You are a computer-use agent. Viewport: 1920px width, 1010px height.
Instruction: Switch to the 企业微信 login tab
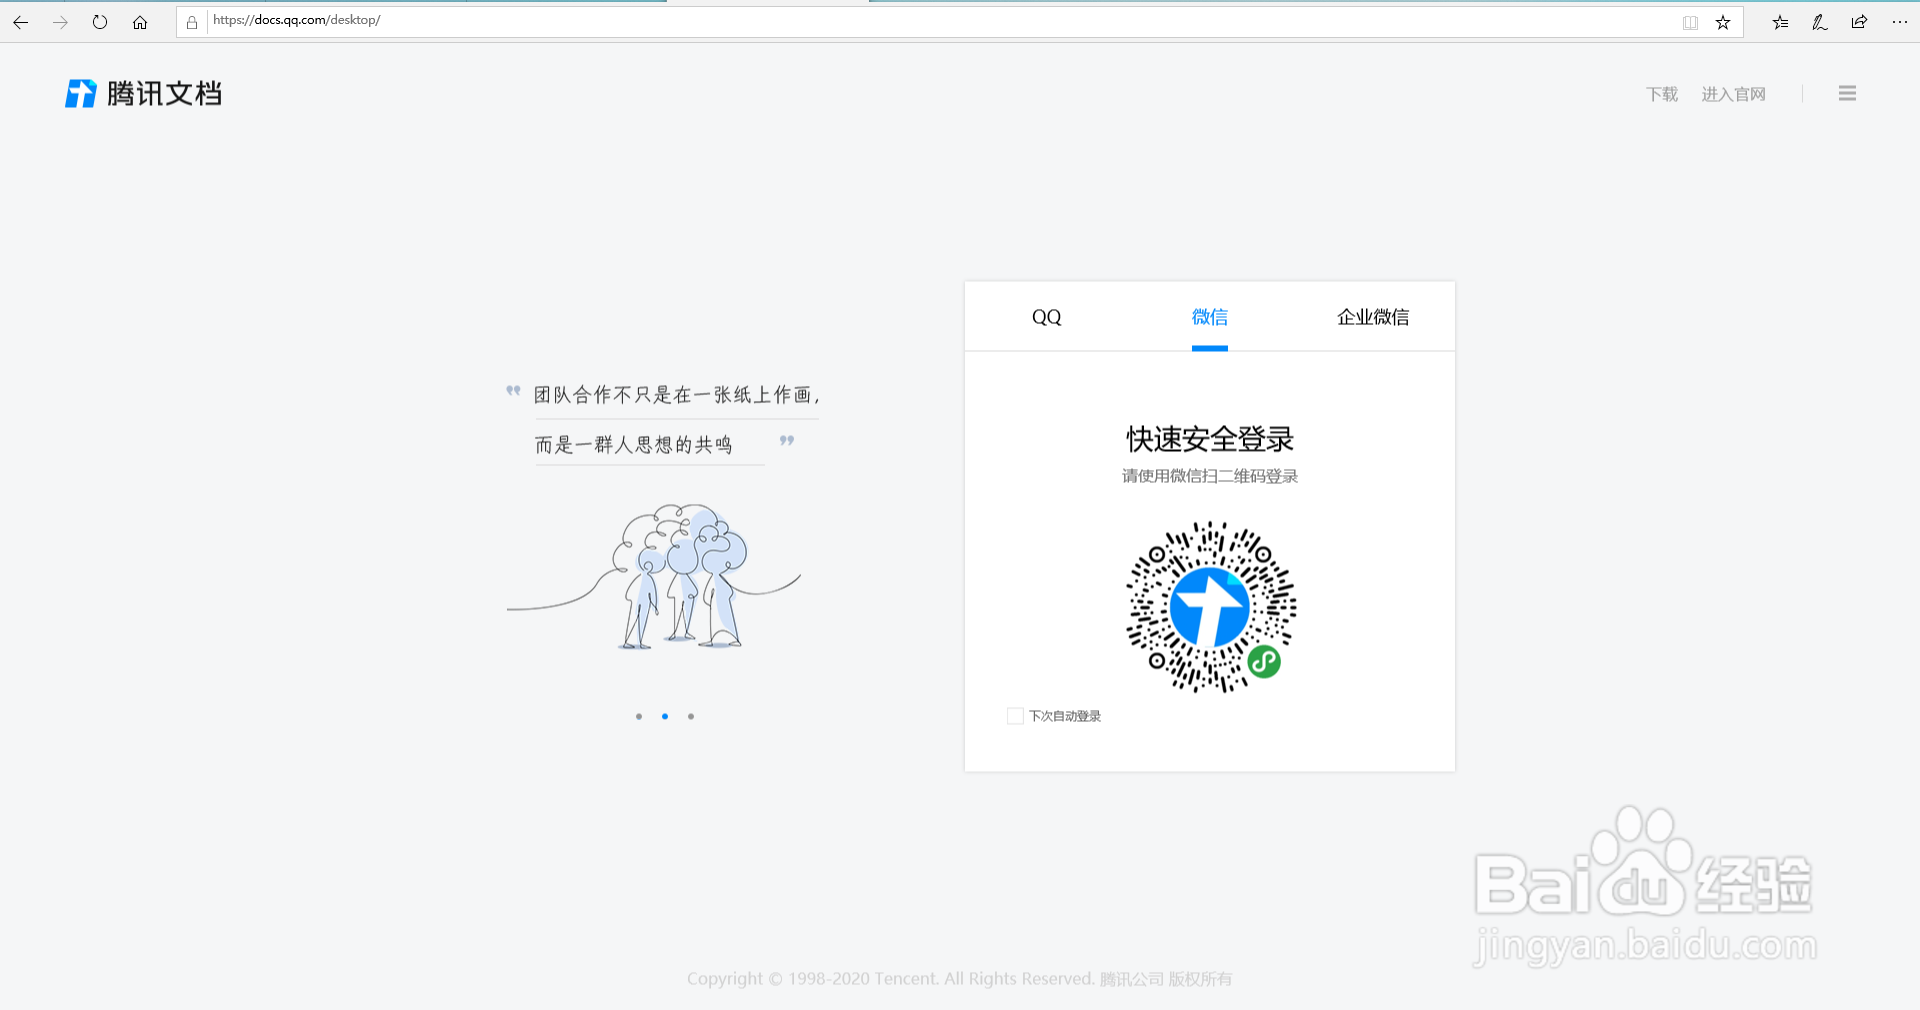click(1373, 317)
